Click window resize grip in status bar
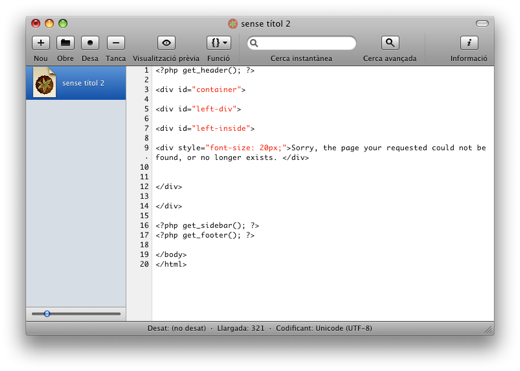The image size is (520, 371). pos(488,329)
